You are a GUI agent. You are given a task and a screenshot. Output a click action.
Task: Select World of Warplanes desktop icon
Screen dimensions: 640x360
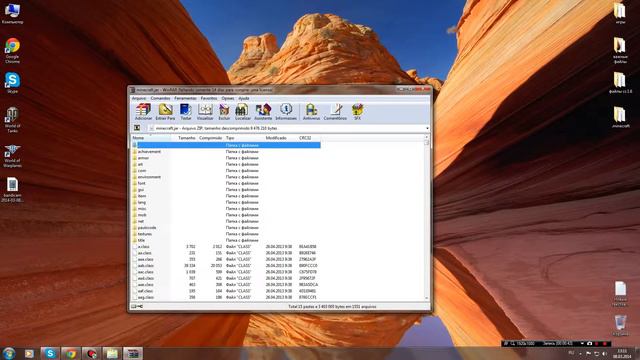click(13, 156)
